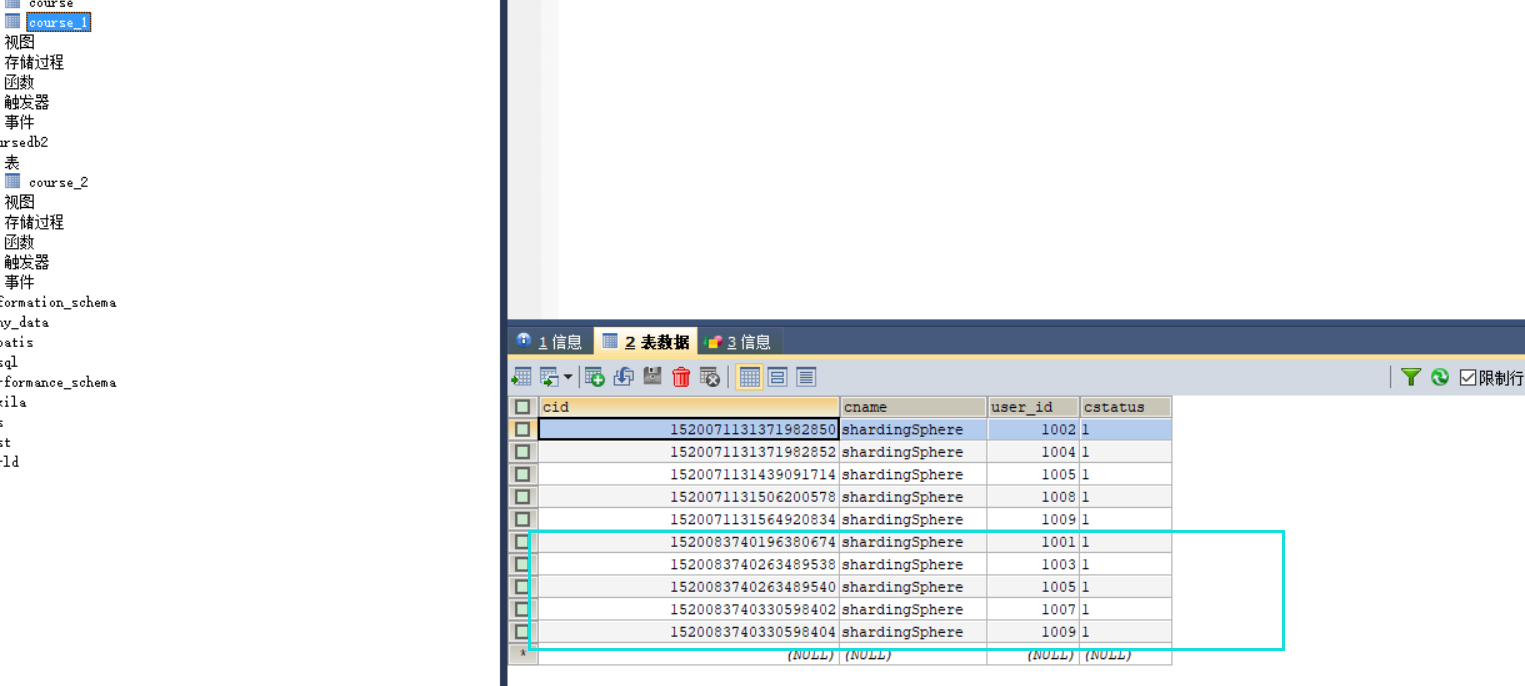Viewport: 1525px width, 686px height.
Task: Refresh the table data with the green arrows icon
Action: click(1440, 377)
